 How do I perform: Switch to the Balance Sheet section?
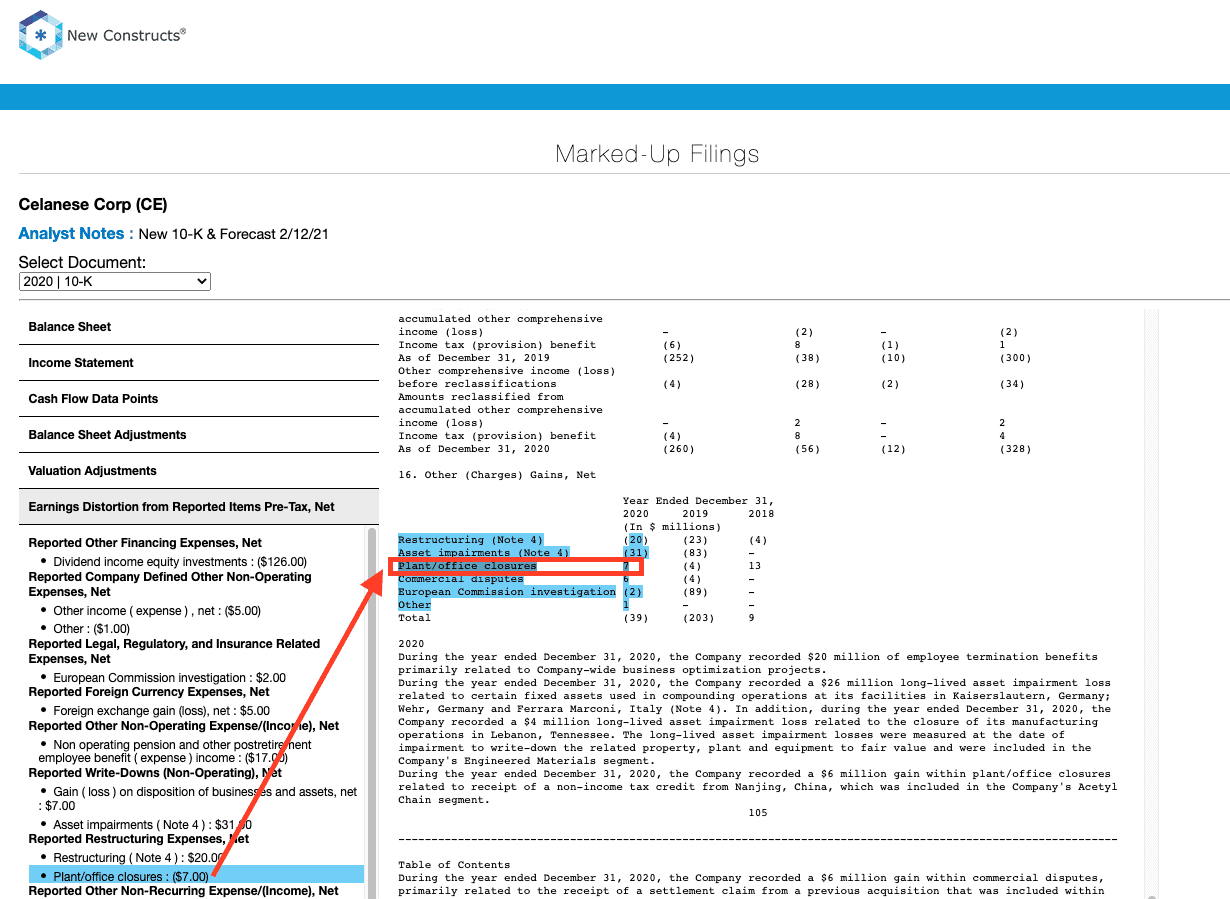tap(199, 327)
